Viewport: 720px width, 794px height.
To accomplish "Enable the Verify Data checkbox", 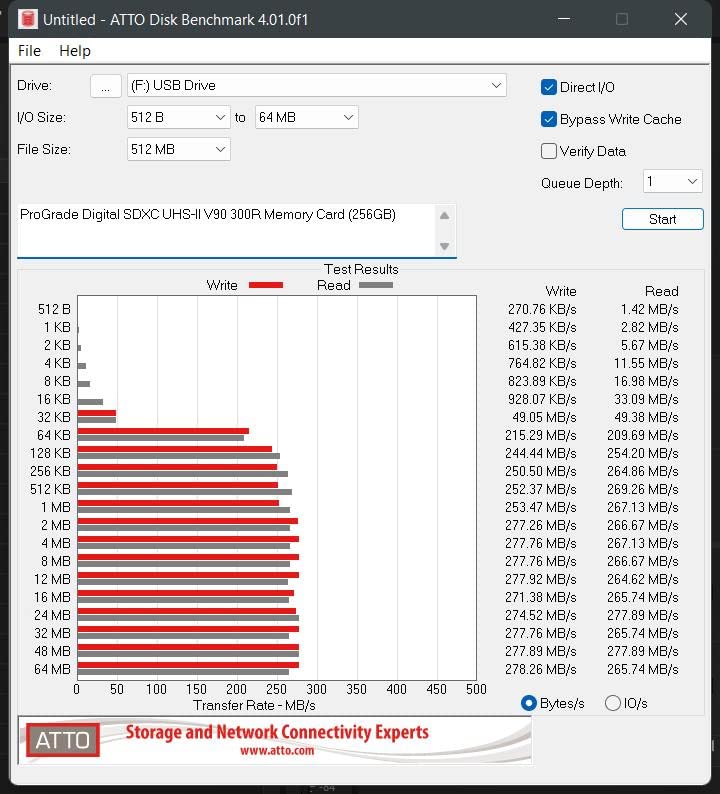I will point(549,151).
